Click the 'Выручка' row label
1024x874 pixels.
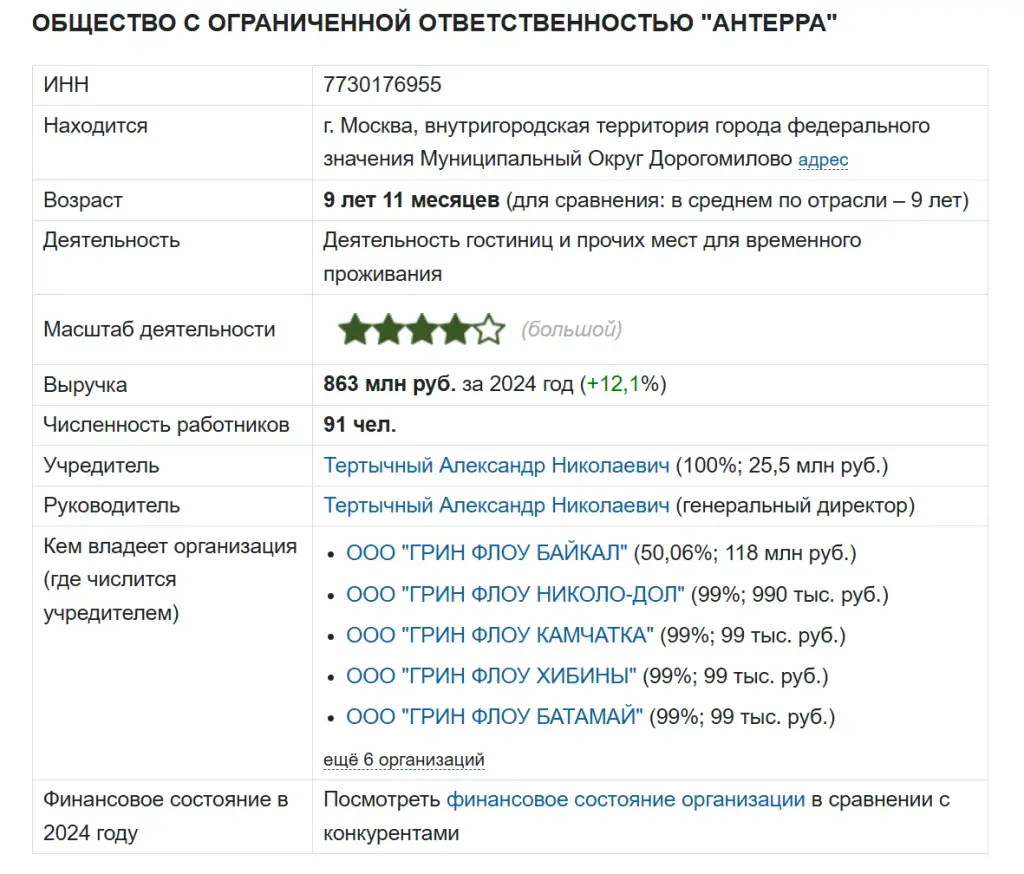tap(85, 385)
